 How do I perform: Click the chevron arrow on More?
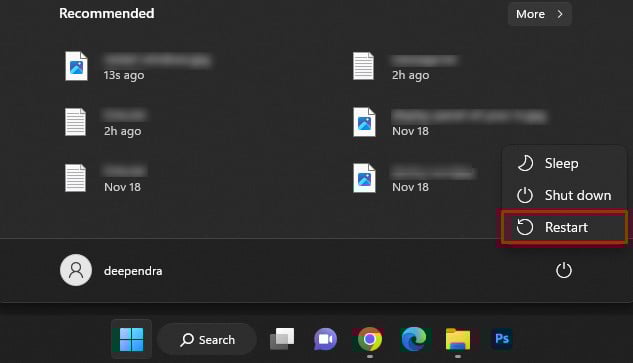(x=560, y=14)
